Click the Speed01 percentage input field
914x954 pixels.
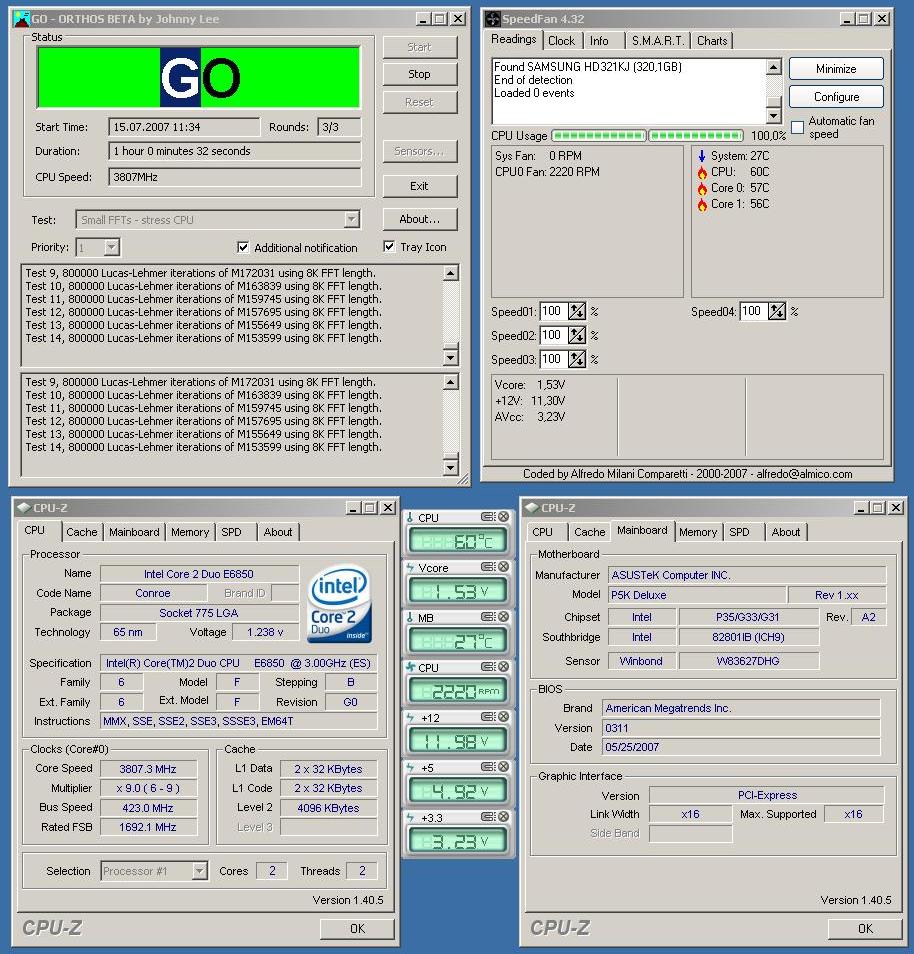[x=553, y=311]
